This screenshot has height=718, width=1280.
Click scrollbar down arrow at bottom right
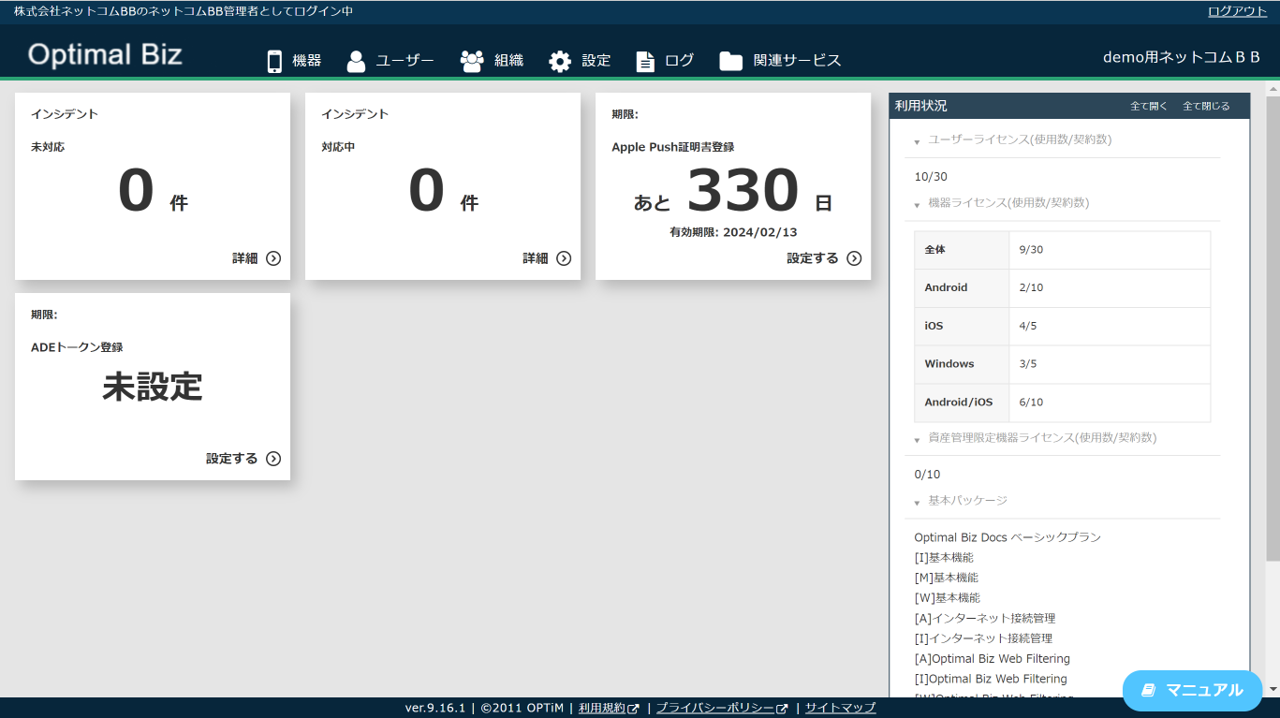point(1272,689)
